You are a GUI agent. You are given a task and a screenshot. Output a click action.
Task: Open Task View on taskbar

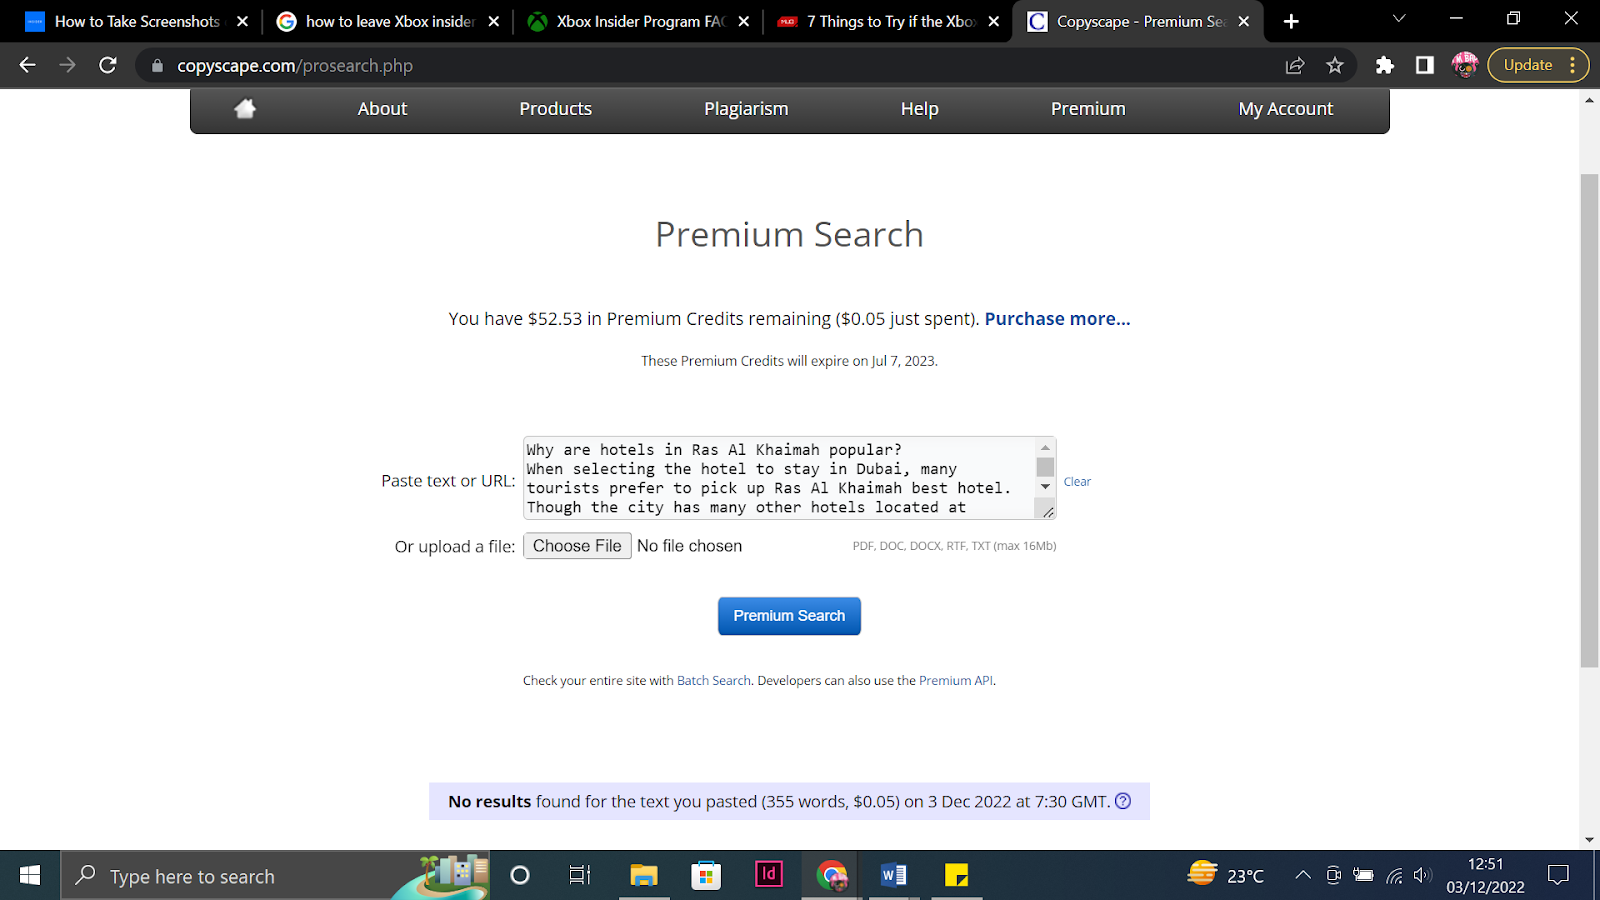[580, 876]
